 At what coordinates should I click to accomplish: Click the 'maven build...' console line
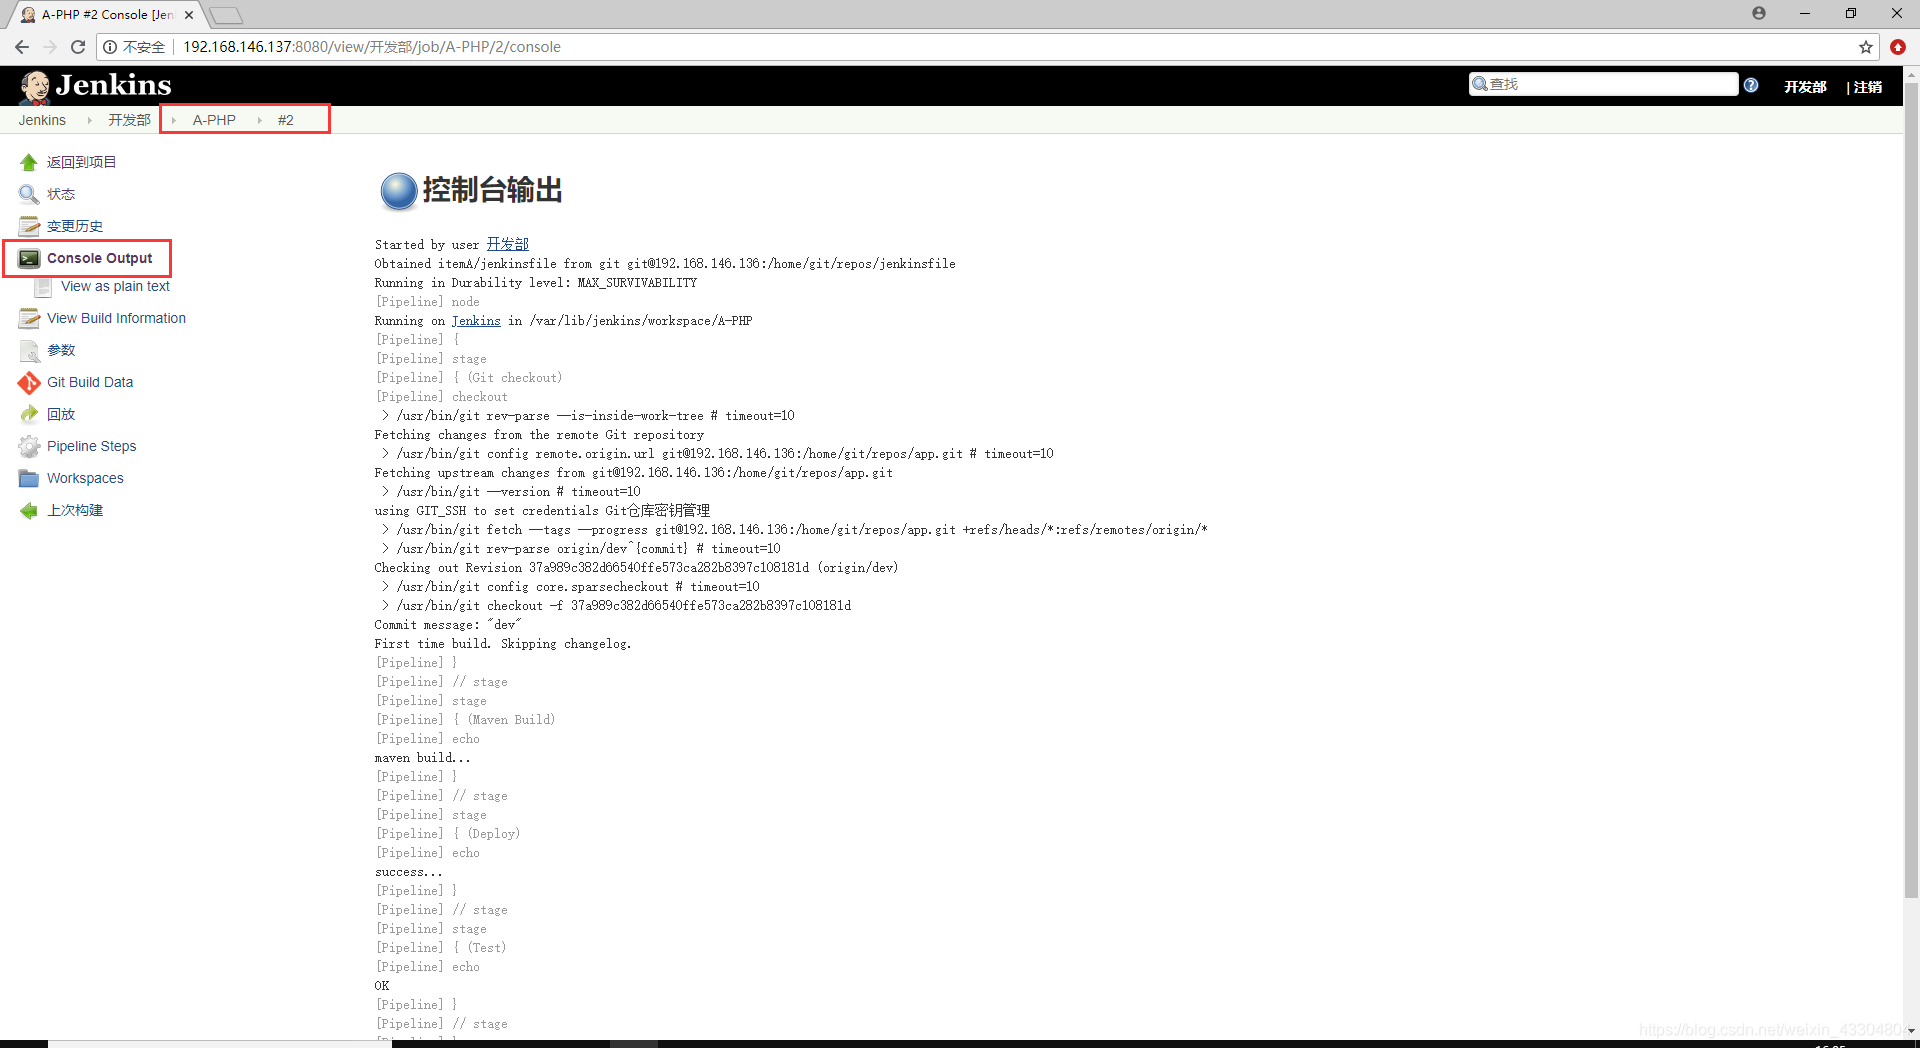pyautogui.click(x=422, y=758)
